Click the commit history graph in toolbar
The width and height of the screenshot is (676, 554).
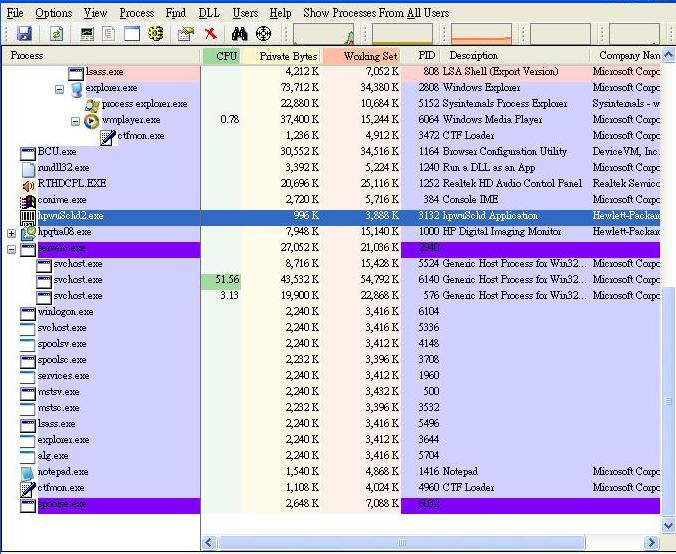tap(402, 34)
